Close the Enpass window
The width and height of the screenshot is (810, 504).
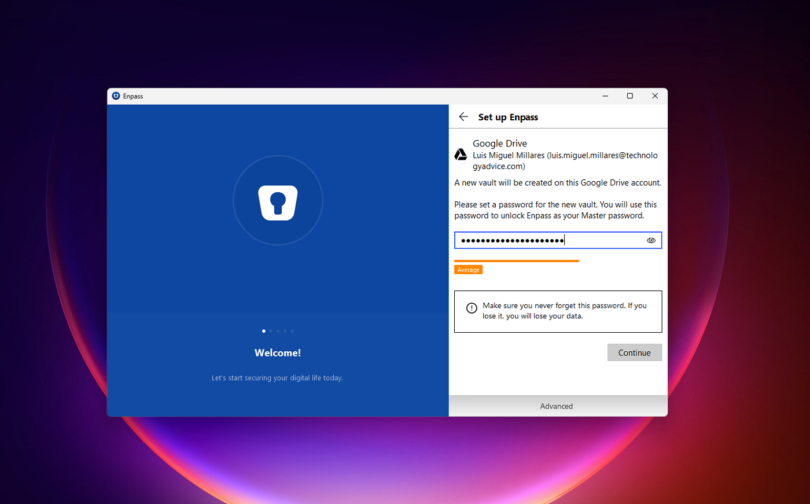[655, 96]
